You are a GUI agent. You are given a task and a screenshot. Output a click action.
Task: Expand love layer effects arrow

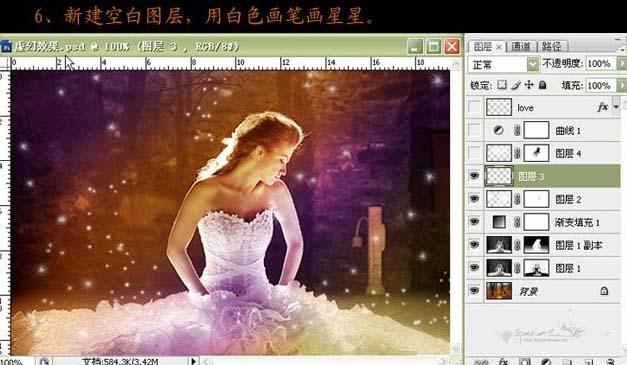(616, 107)
